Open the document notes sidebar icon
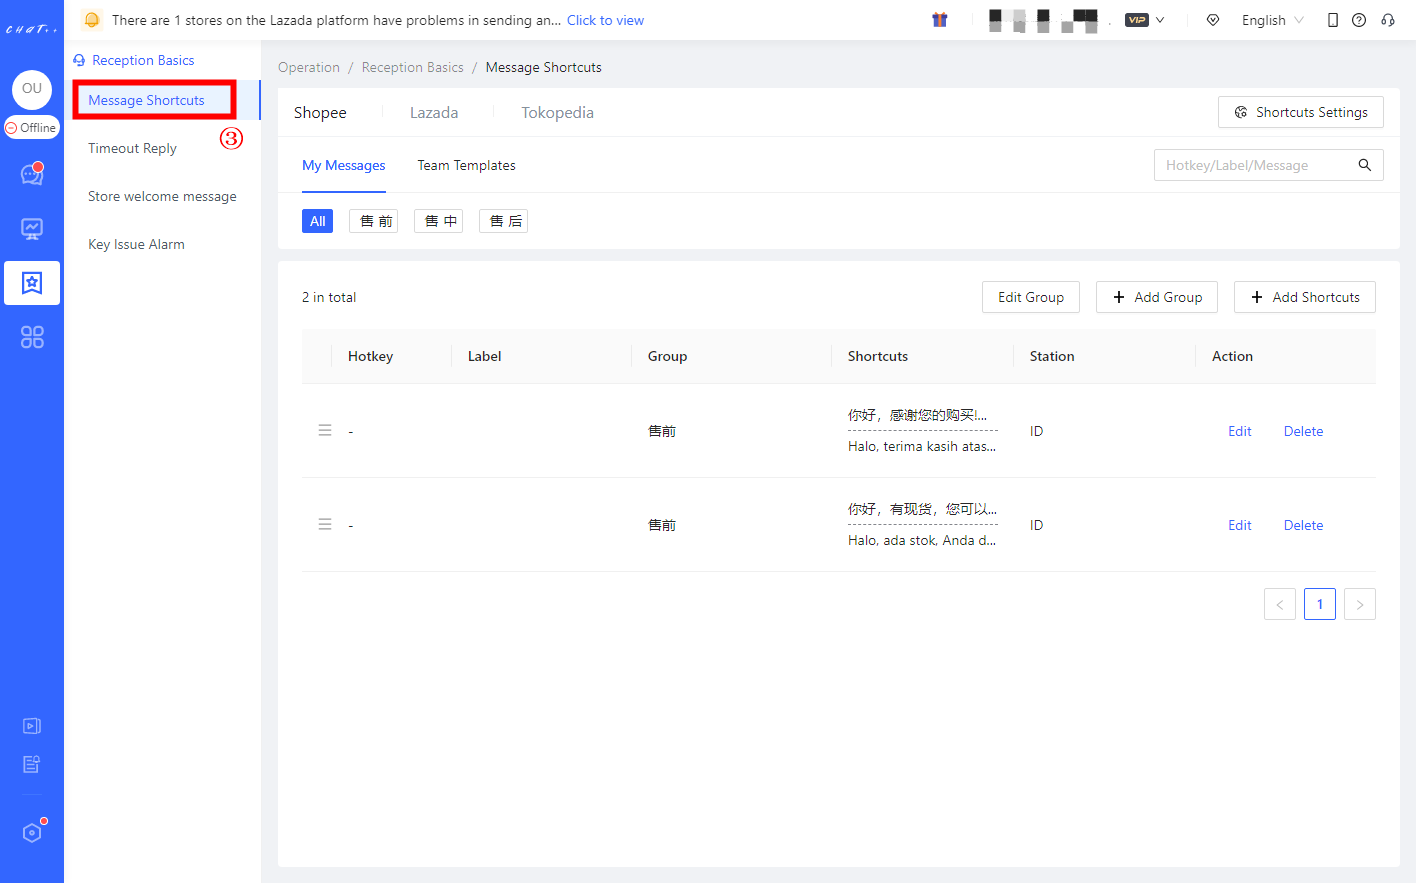 32,764
